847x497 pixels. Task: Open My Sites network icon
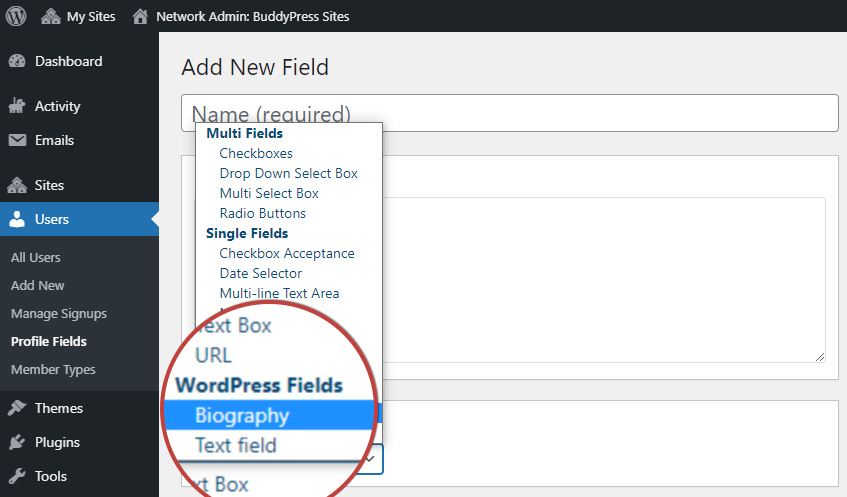51,16
